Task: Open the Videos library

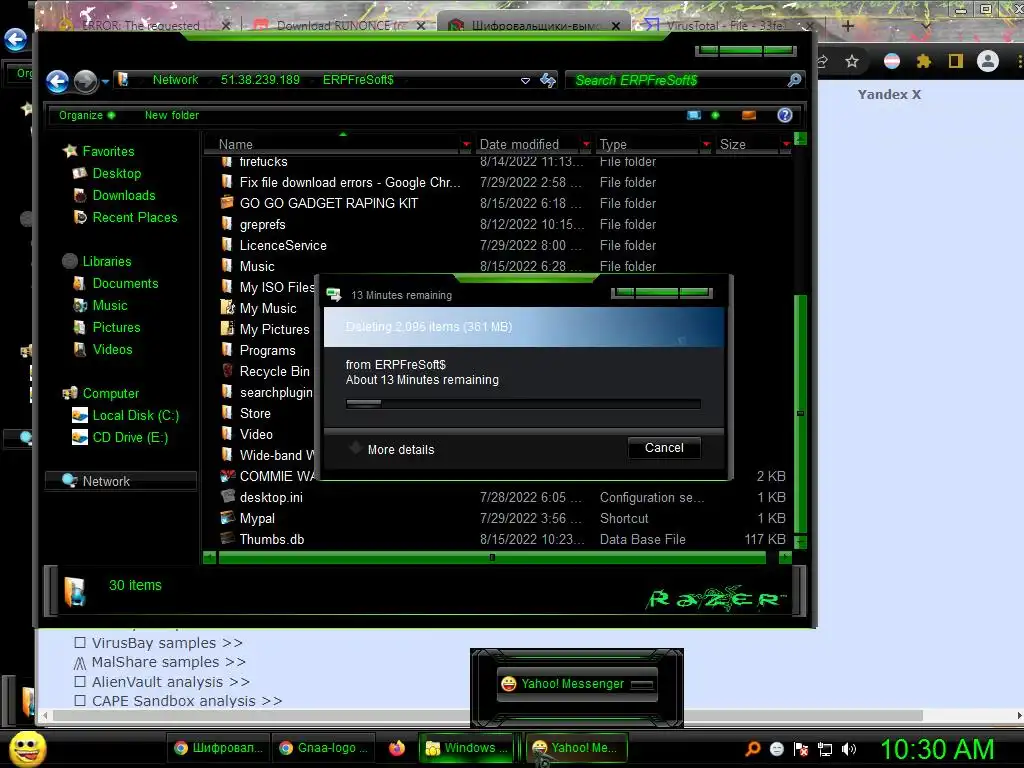Action: click(112, 349)
